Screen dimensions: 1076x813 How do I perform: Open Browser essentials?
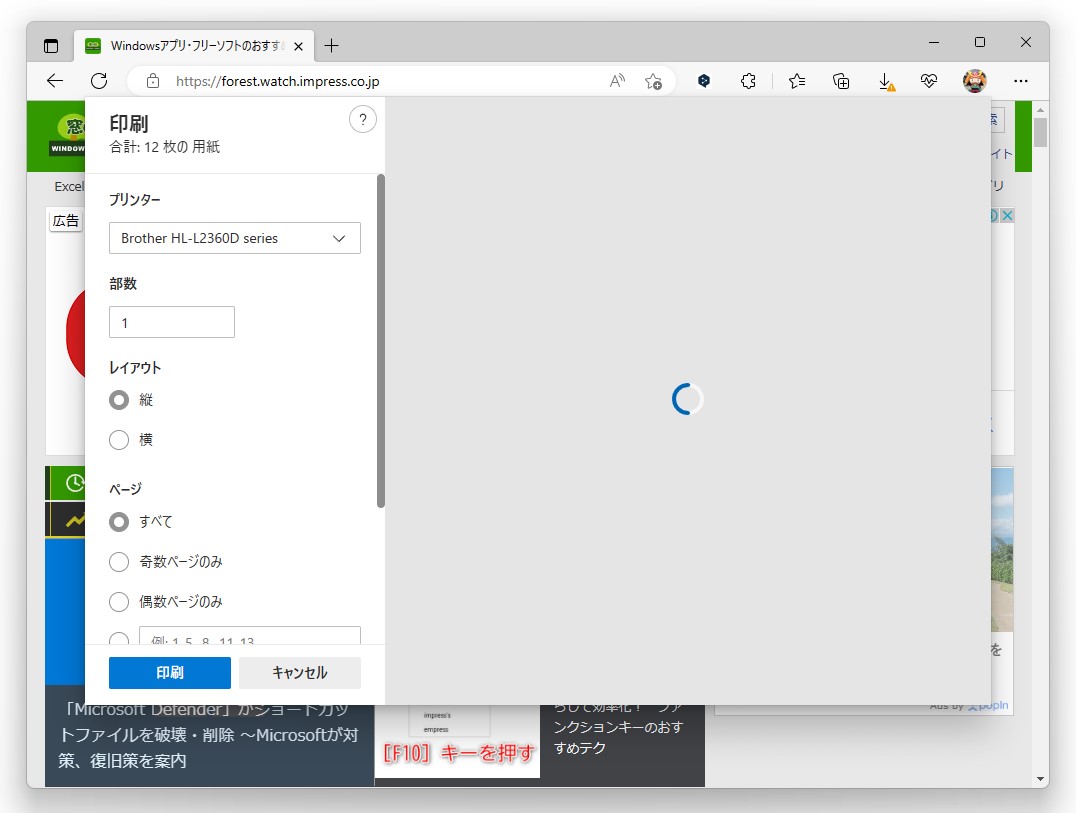tap(929, 81)
